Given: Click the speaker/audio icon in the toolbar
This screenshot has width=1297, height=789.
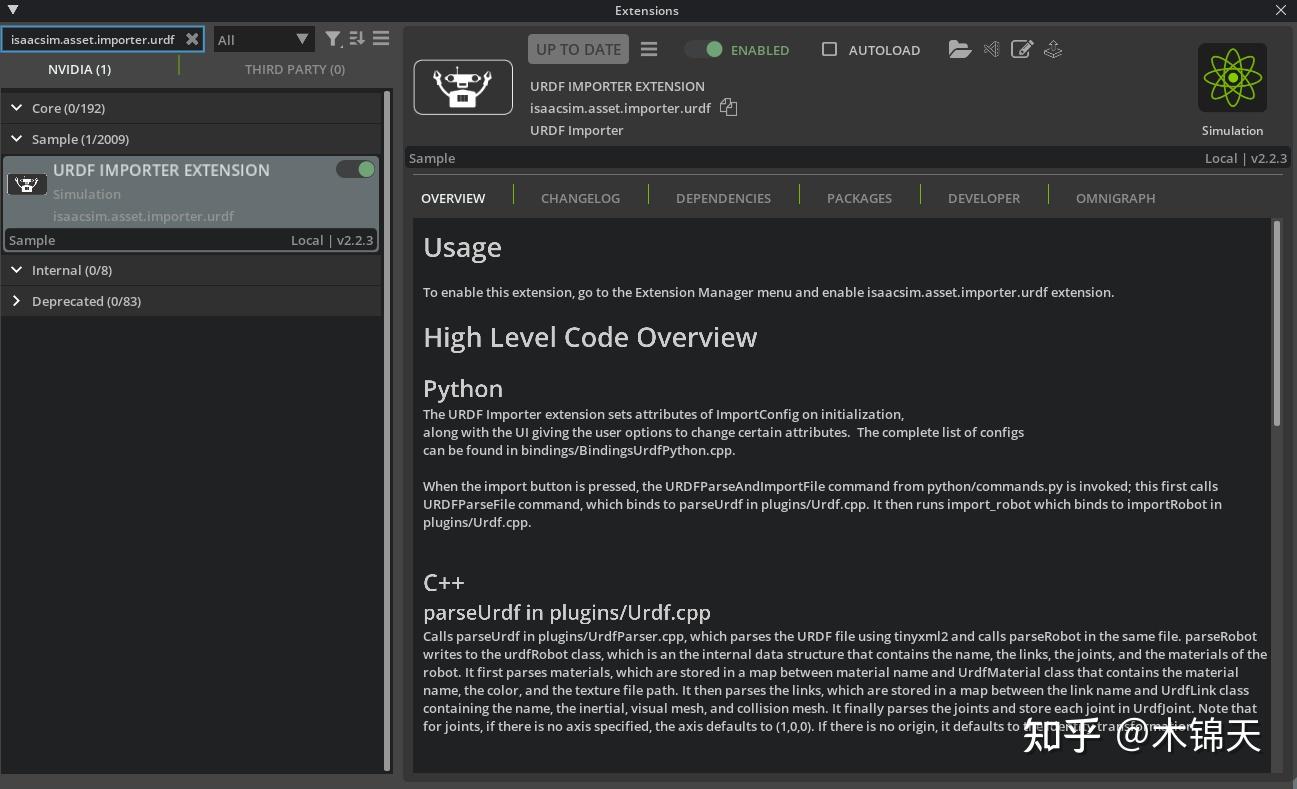Looking at the screenshot, I should pos(991,48).
